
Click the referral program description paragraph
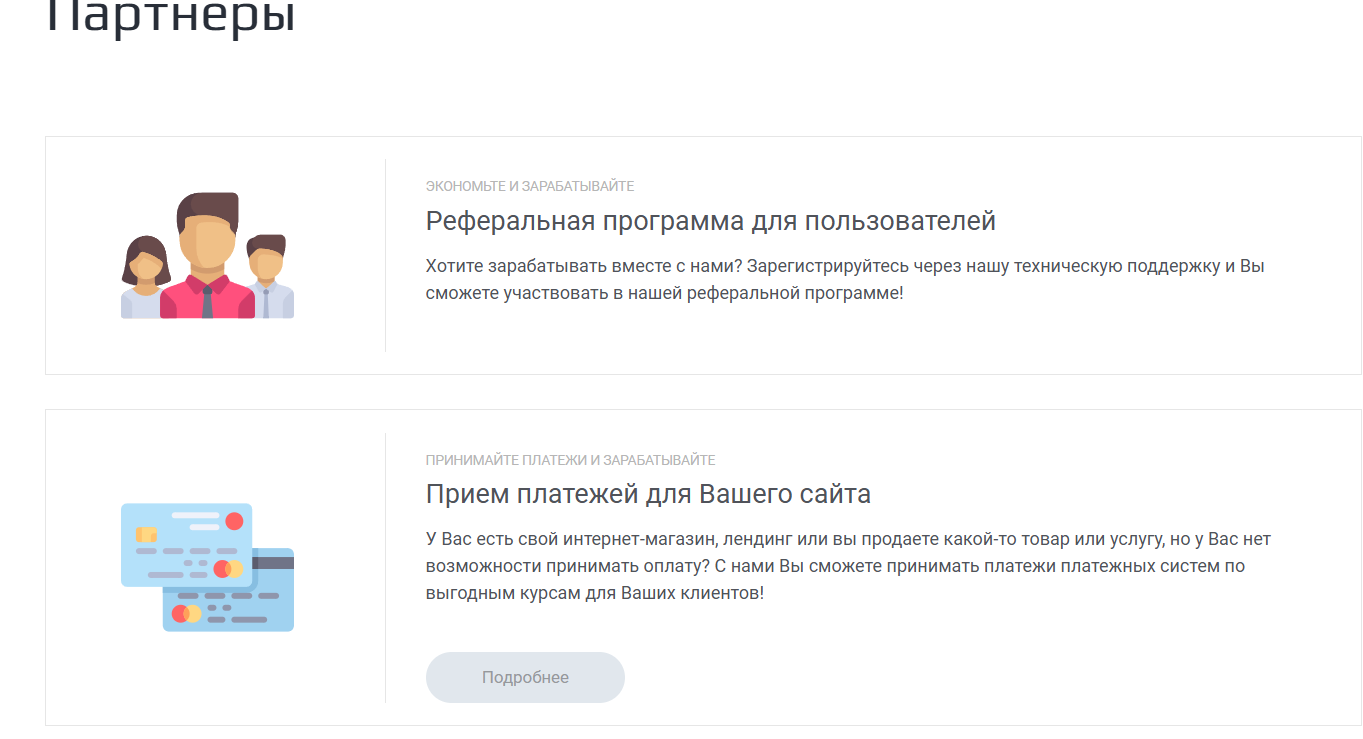coord(845,281)
